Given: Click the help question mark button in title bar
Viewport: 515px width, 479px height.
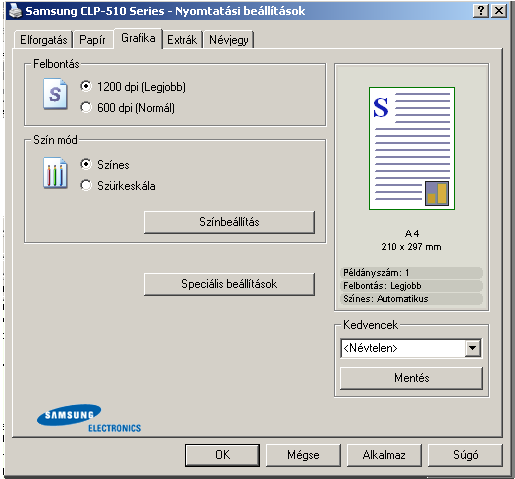Looking at the screenshot, I should (x=481, y=11).
